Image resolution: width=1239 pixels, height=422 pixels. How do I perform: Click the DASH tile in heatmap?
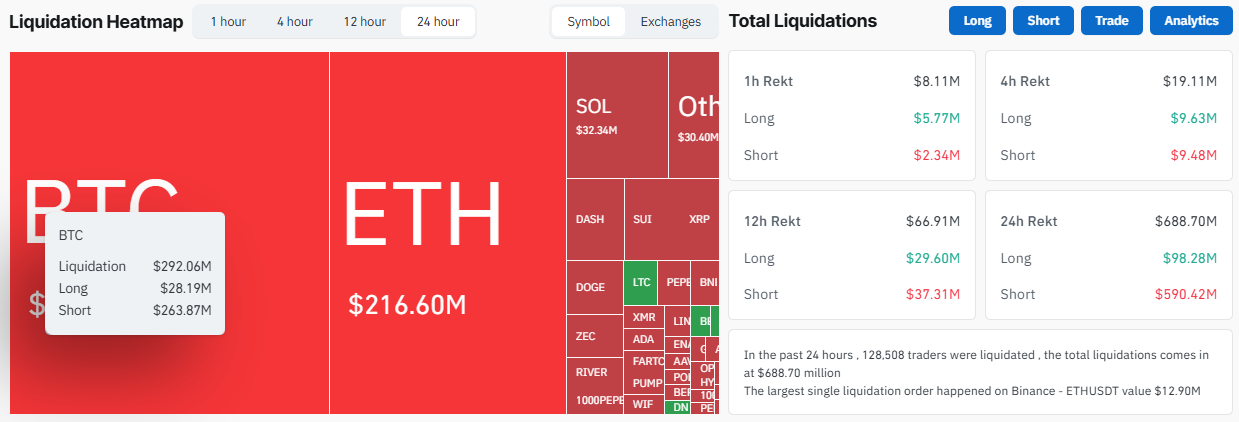[x=595, y=219]
